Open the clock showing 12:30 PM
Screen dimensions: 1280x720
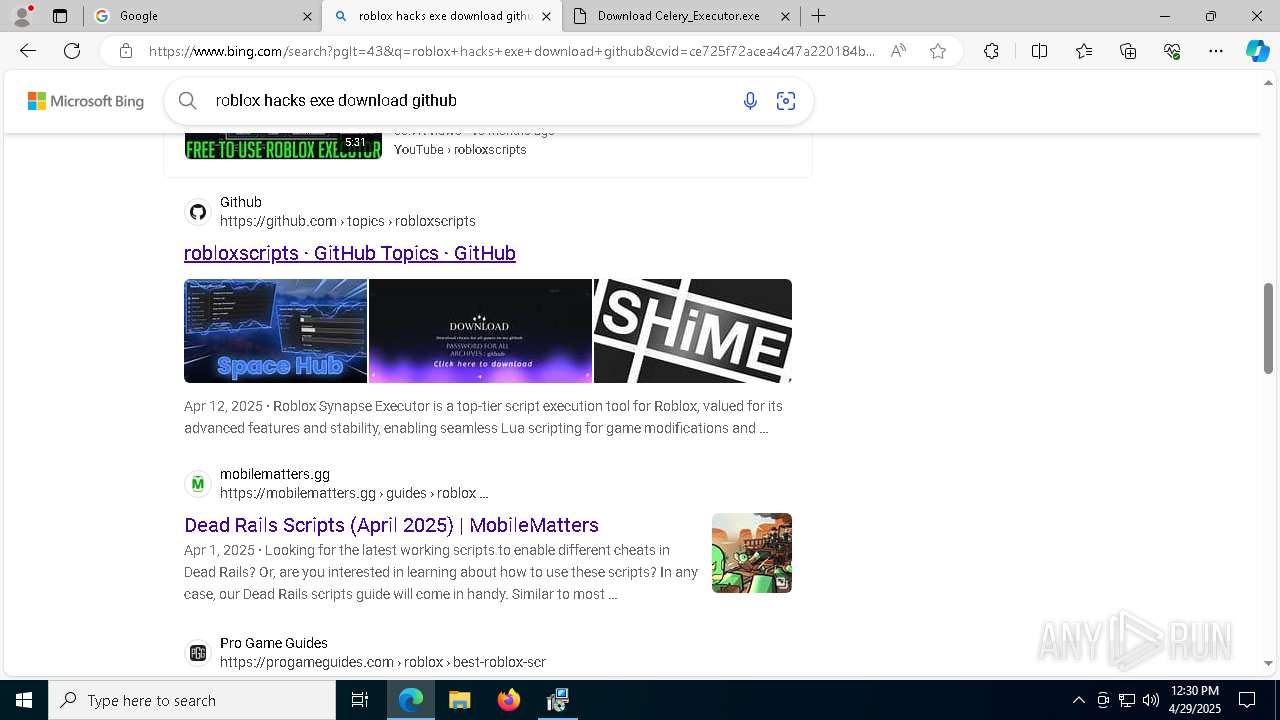coord(1195,700)
